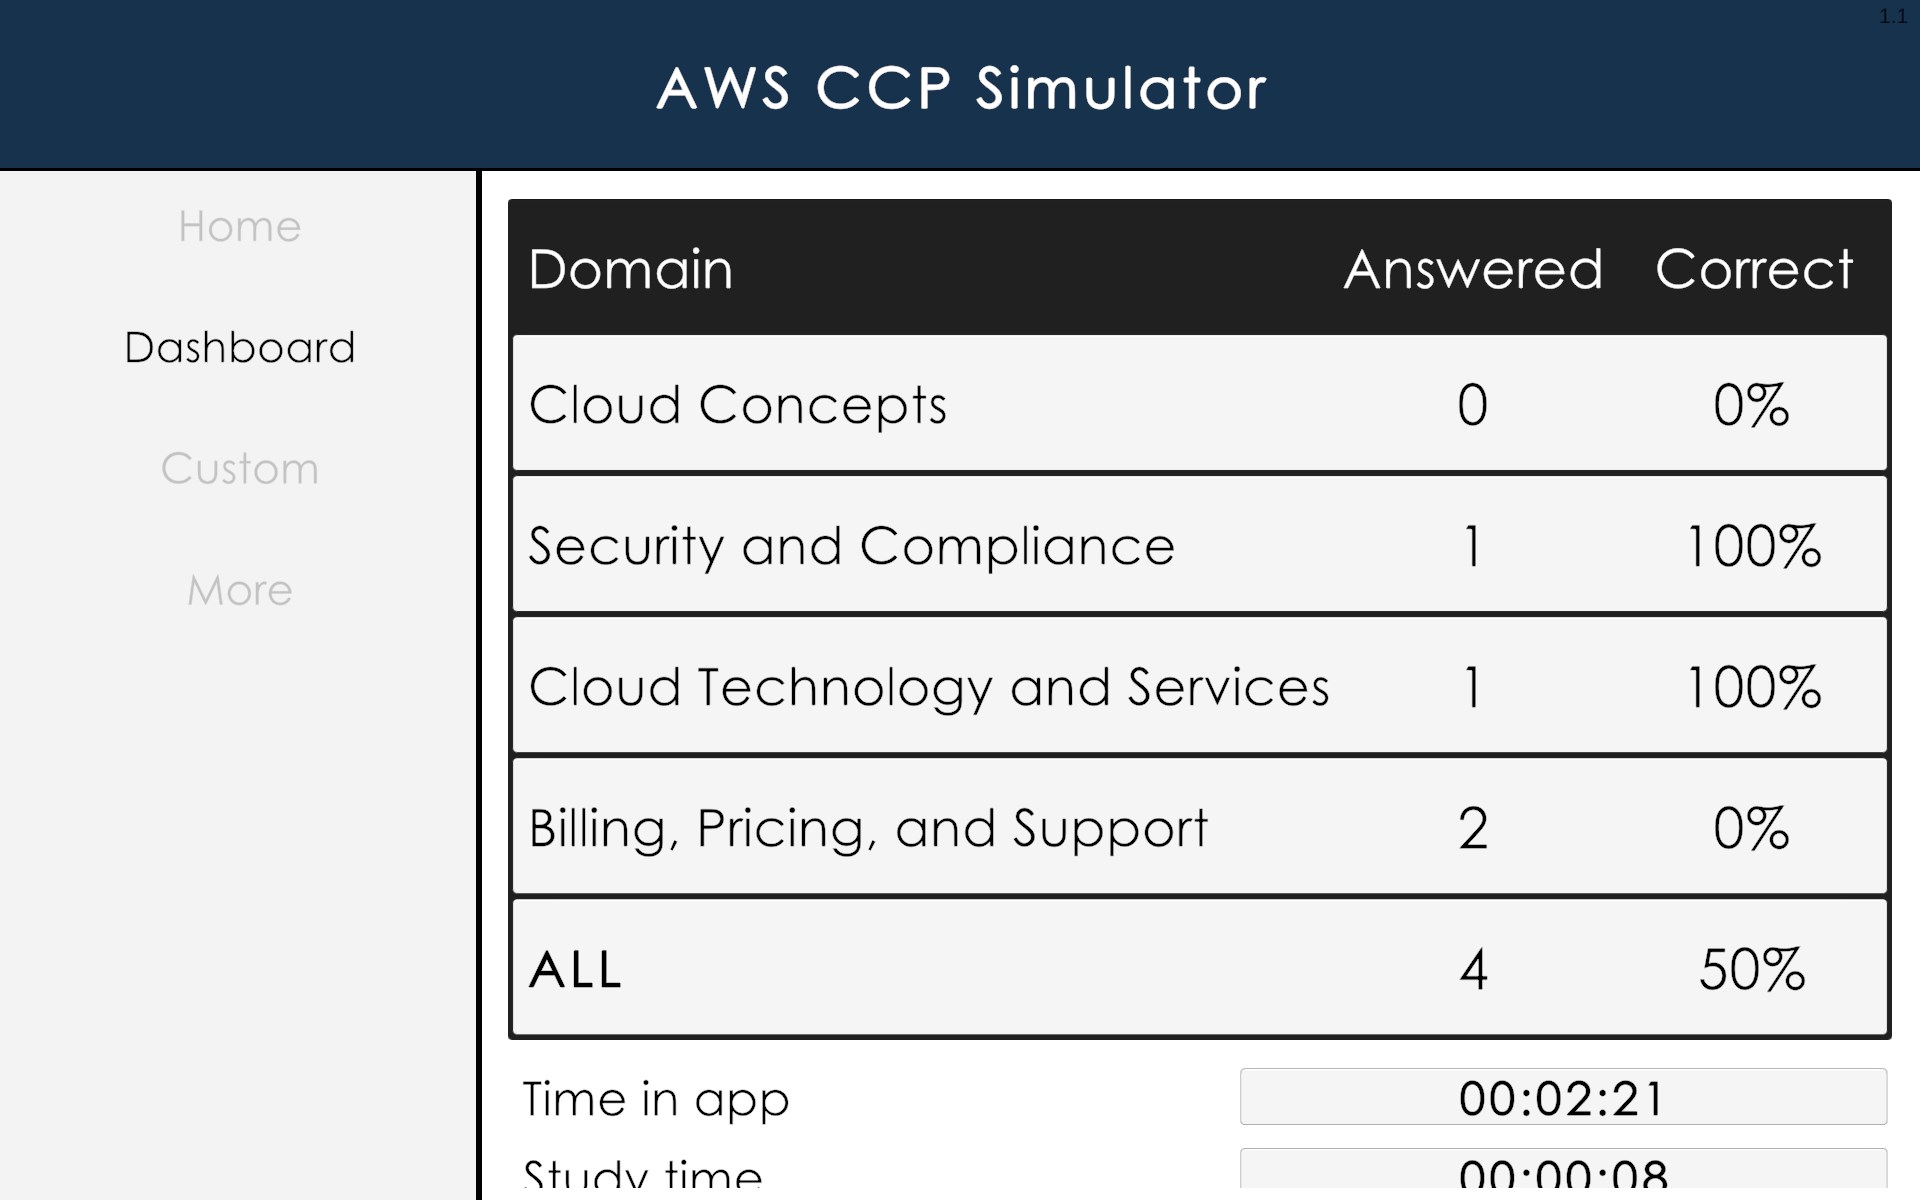The height and width of the screenshot is (1200, 1920).
Task: Click the Study time value field
Action: [1562, 1173]
